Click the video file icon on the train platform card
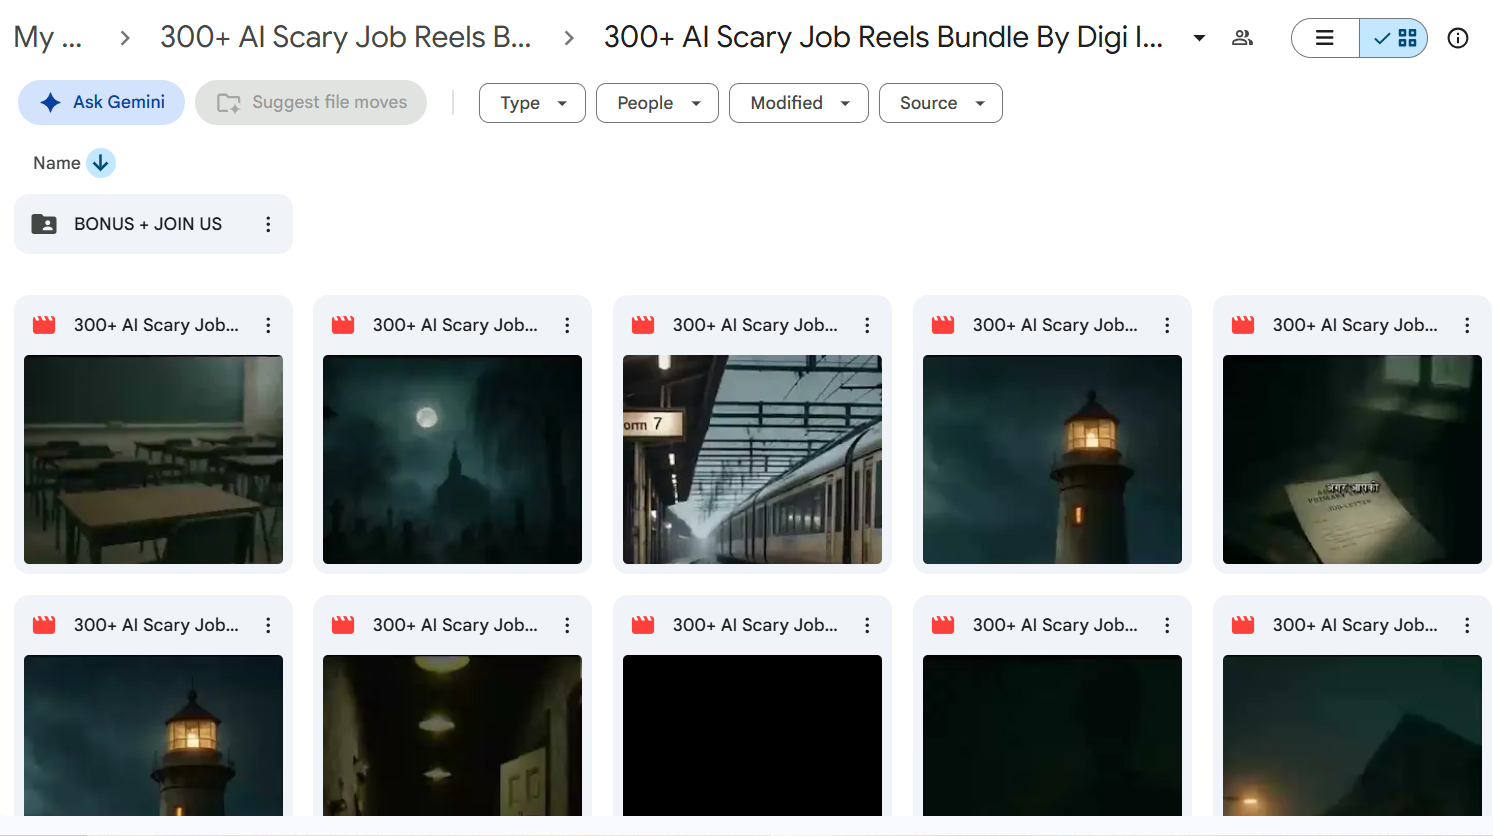Viewport: 1493px width, 836px height. tap(643, 325)
